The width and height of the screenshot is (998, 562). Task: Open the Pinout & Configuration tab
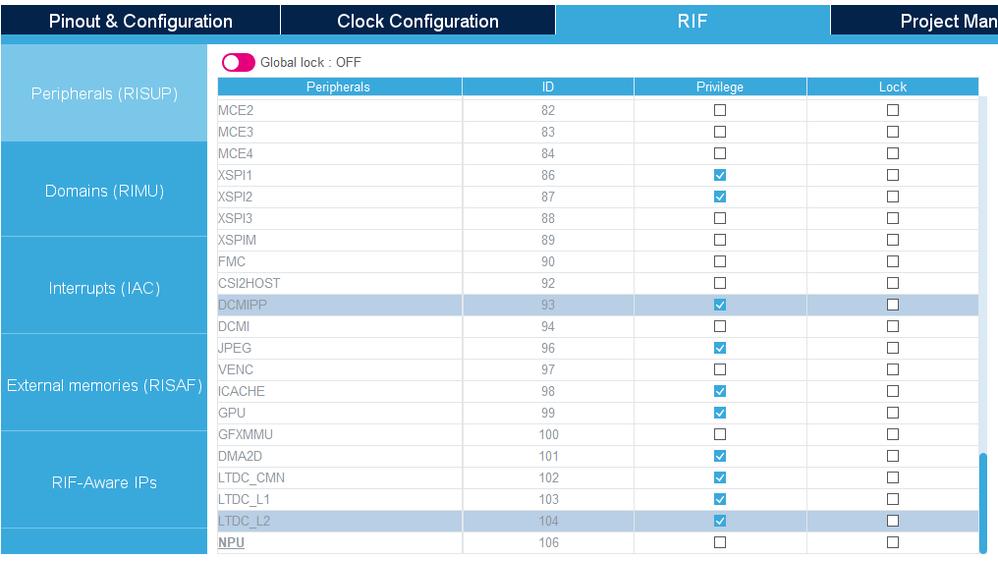point(141,21)
